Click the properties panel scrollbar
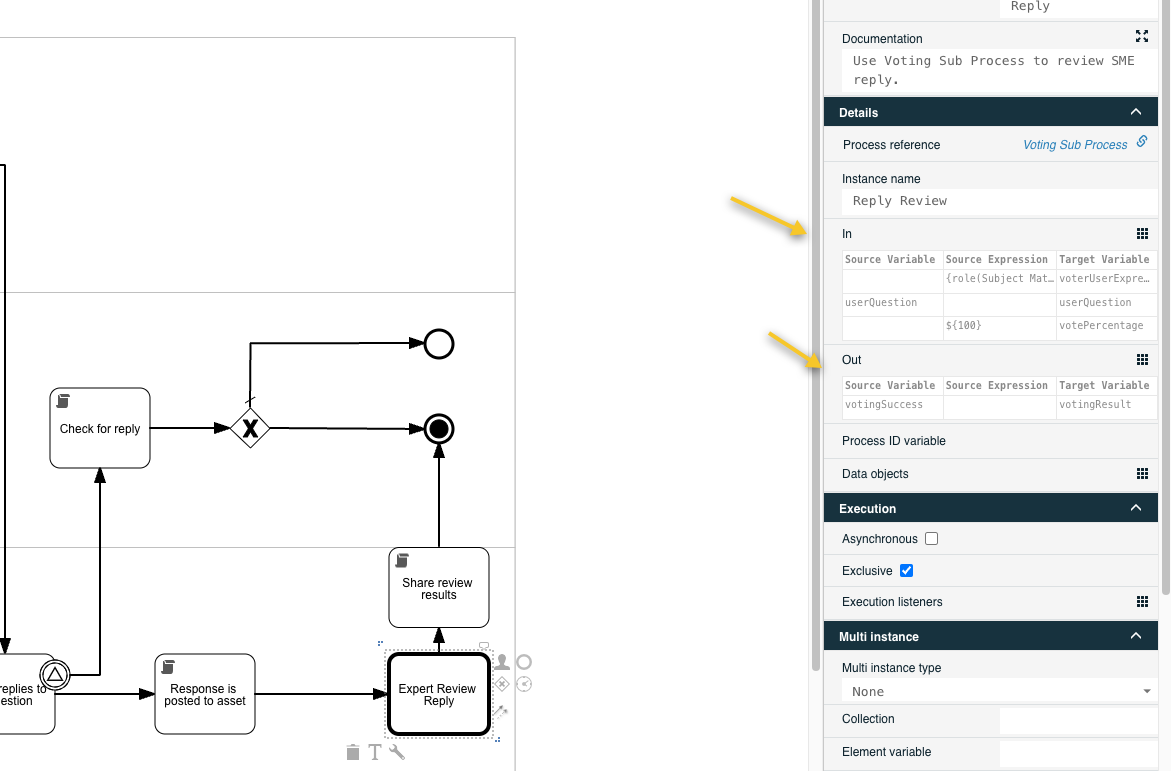1171x771 pixels. (x=1166, y=299)
